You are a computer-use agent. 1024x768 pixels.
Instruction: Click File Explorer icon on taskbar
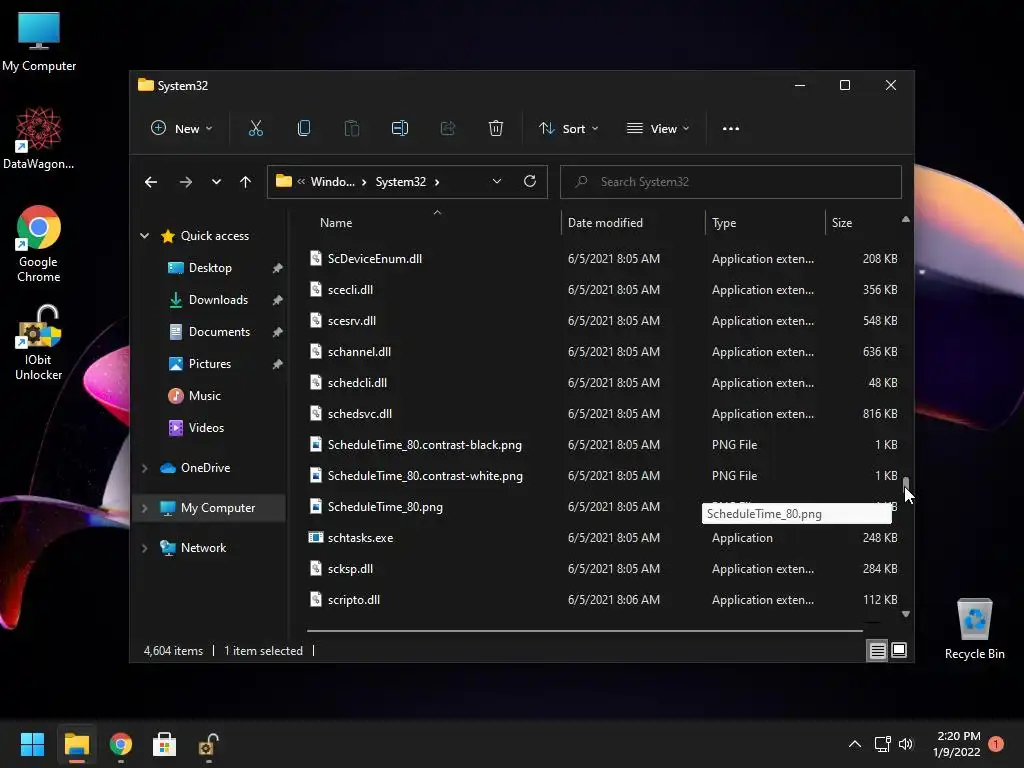click(x=76, y=744)
